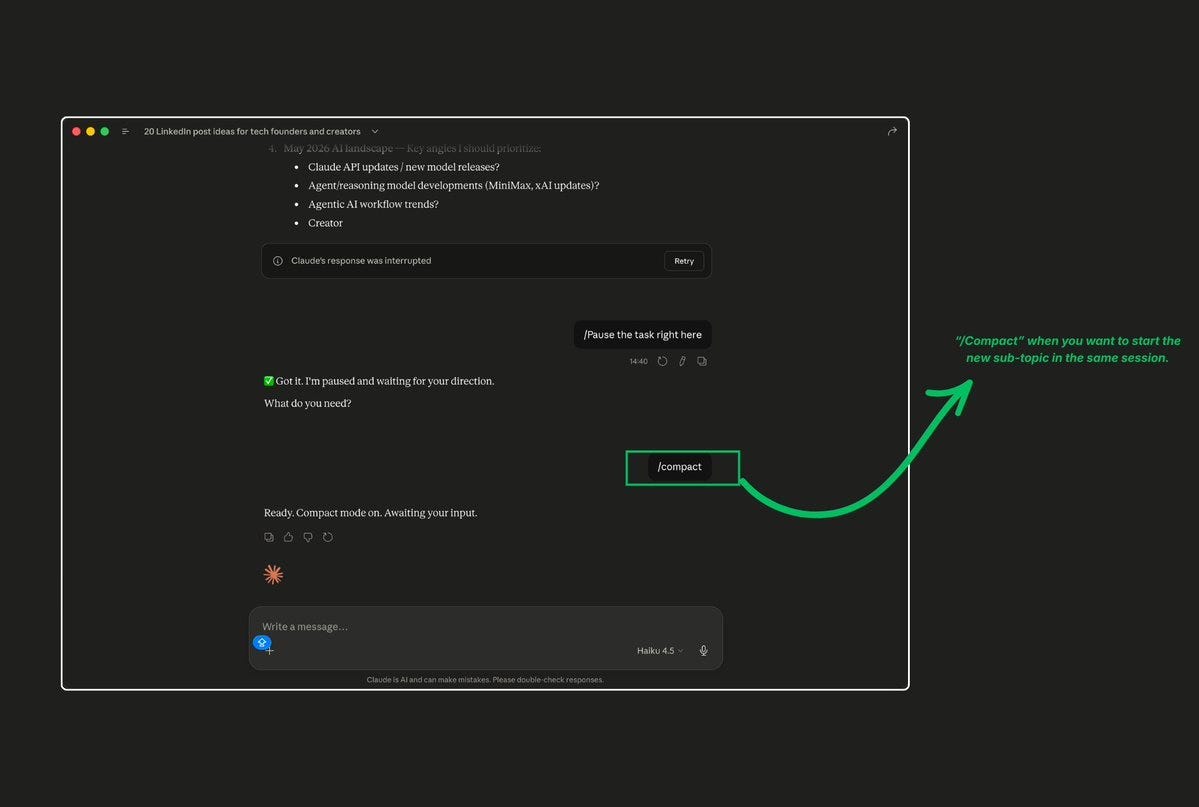1199x807 pixels.
Task: Click the plus attachment icon
Action: click(x=269, y=650)
